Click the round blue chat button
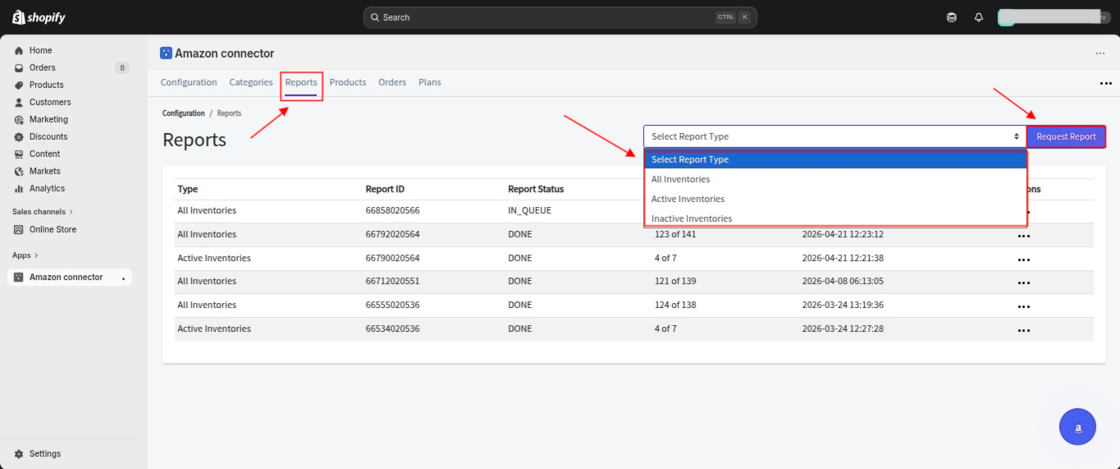This screenshot has width=1120, height=469. [1077, 427]
